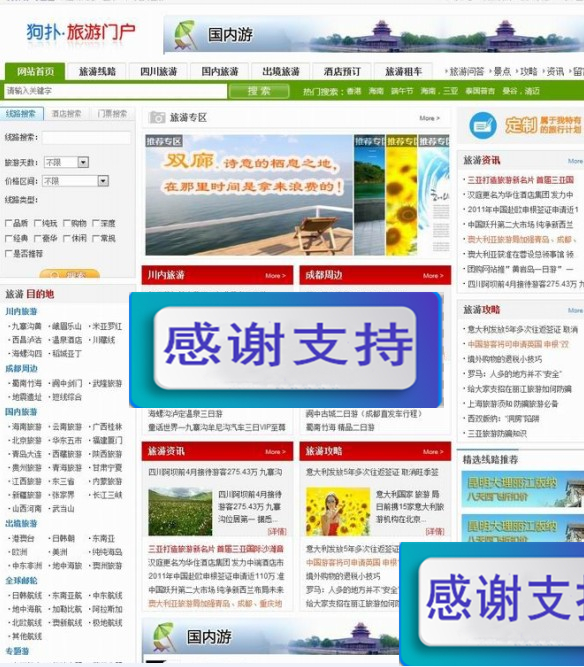Click More in 旅游专区 header

click(x=429, y=118)
